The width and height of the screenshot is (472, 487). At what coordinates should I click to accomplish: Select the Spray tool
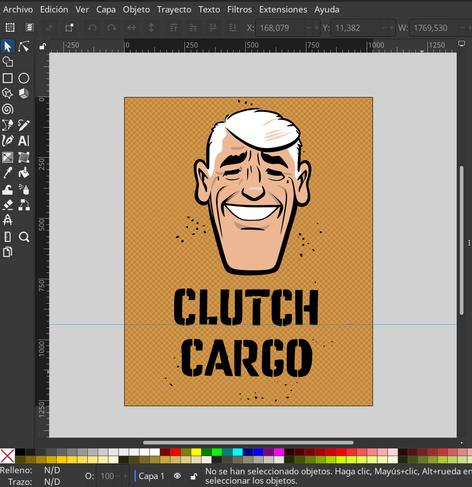pos(24,189)
